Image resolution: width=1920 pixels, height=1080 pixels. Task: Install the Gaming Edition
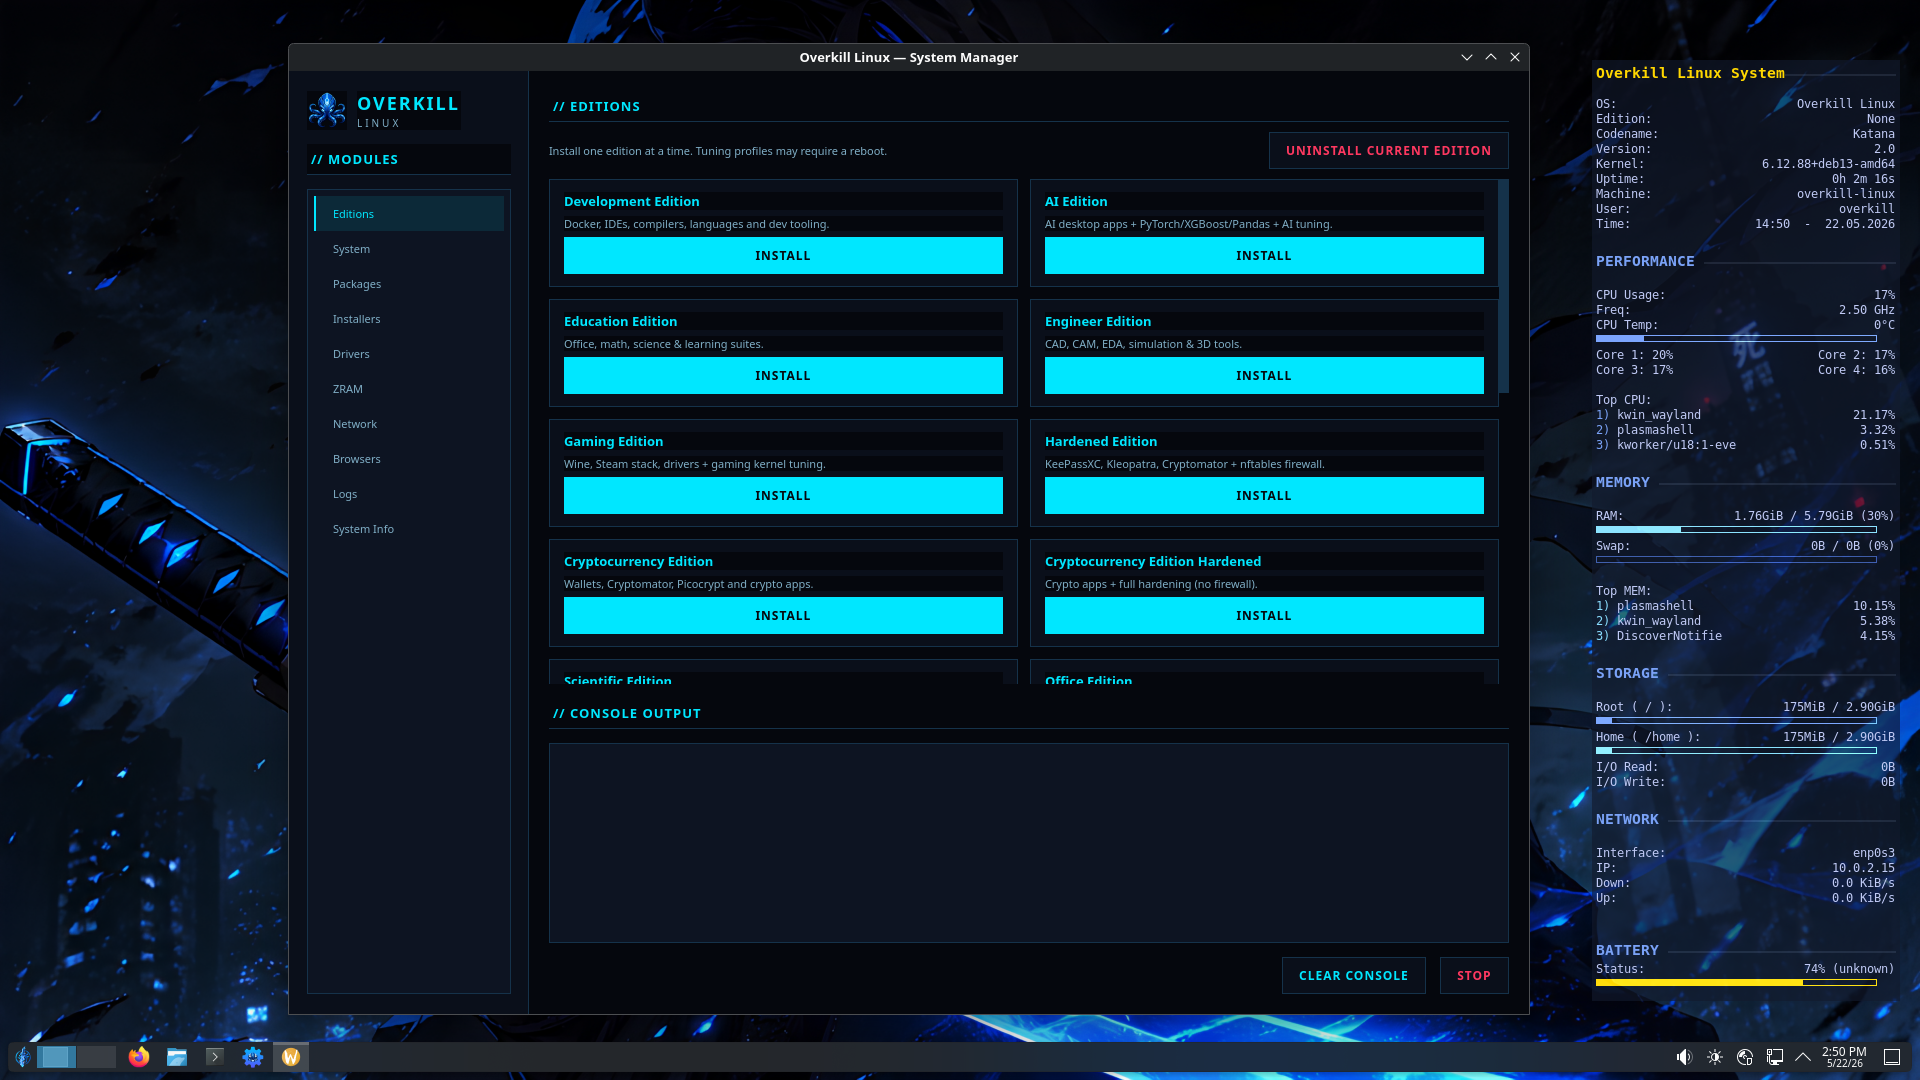(x=783, y=495)
